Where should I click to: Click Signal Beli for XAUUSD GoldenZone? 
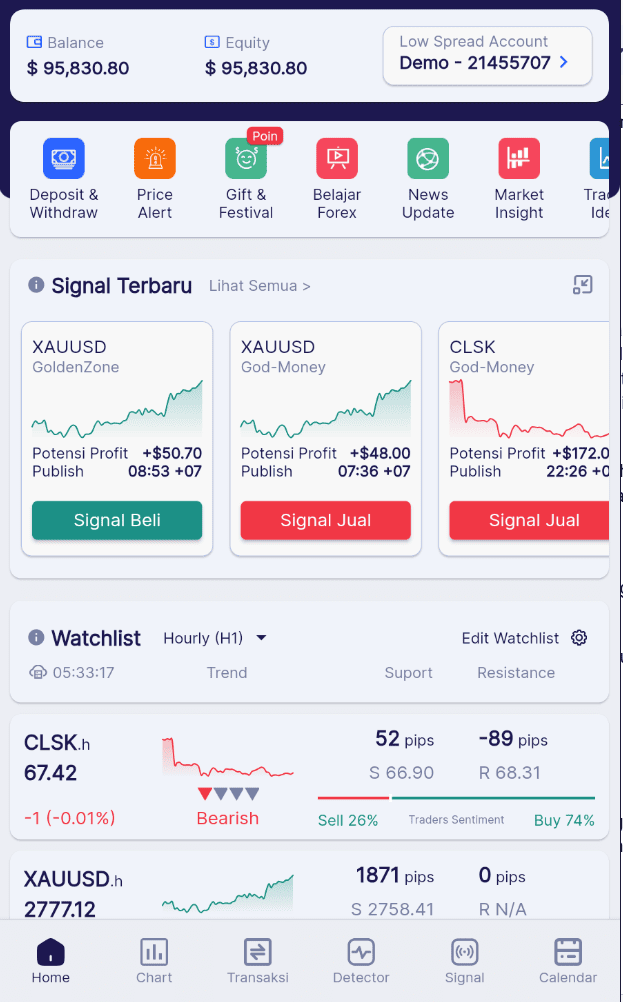117,520
